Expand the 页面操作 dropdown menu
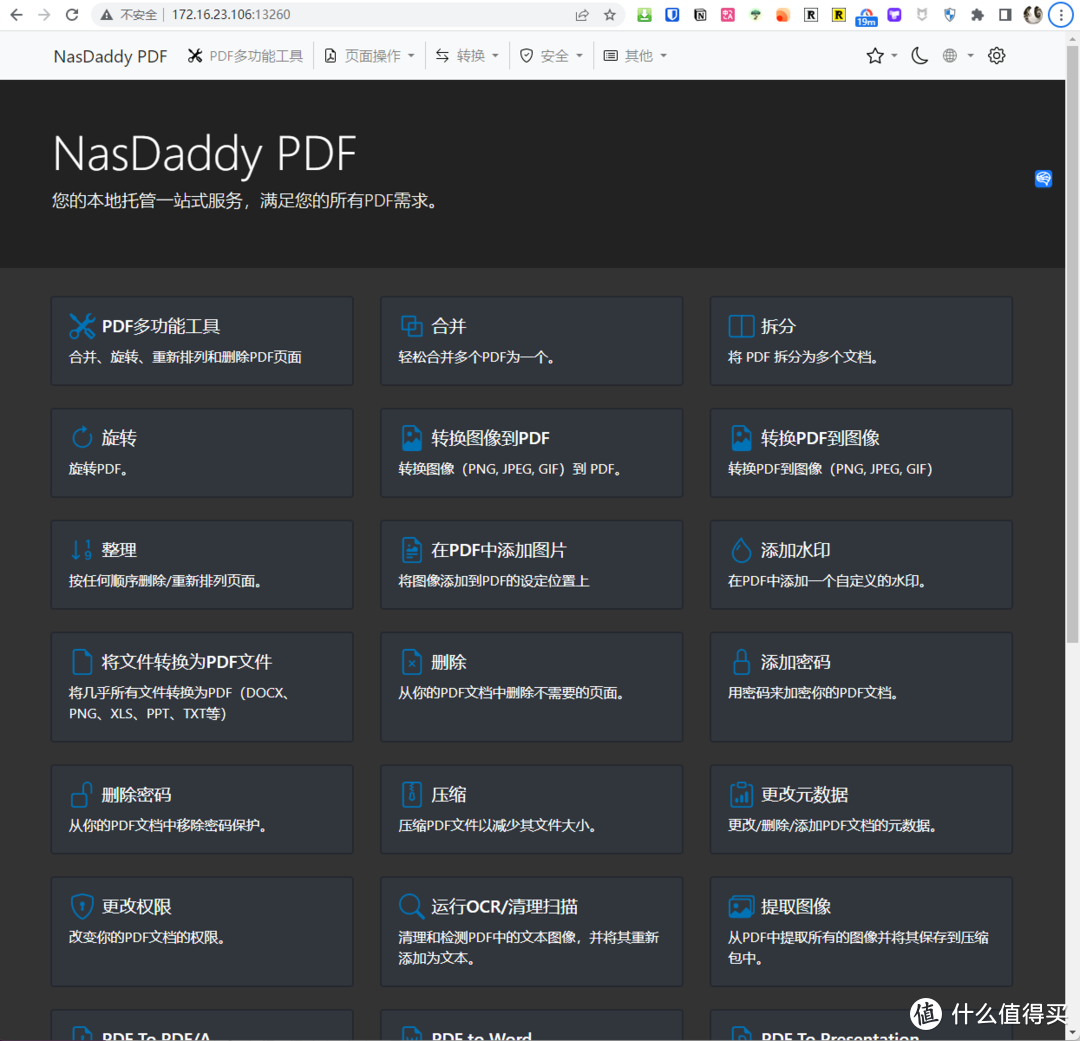The height and width of the screenshot is (1041, 1080). coord(370,55)
